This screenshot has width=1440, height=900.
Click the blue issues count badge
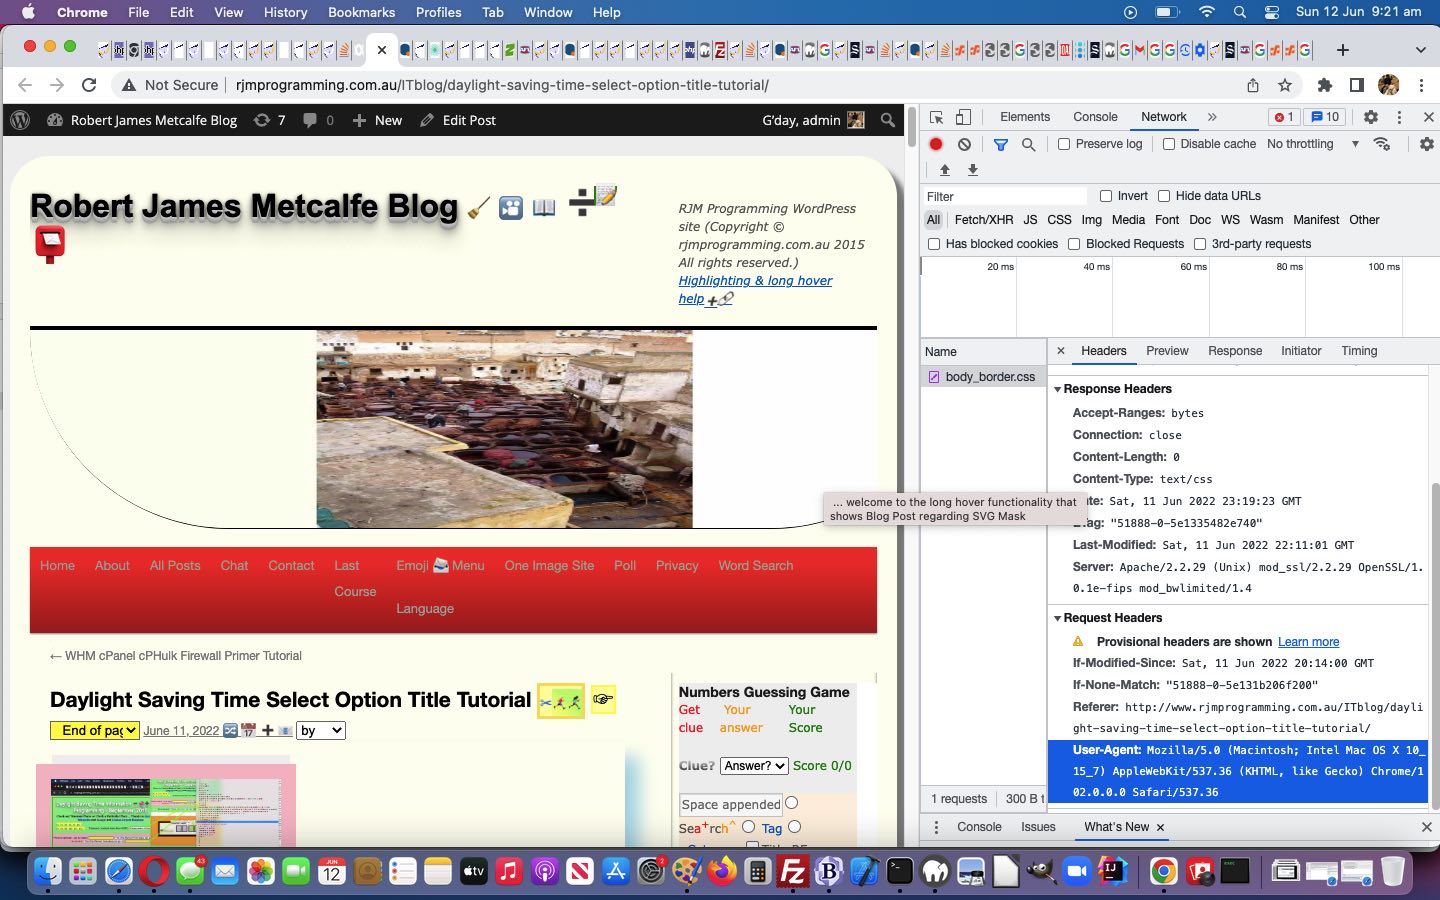pyautogui.click(x=1326, y=117)
